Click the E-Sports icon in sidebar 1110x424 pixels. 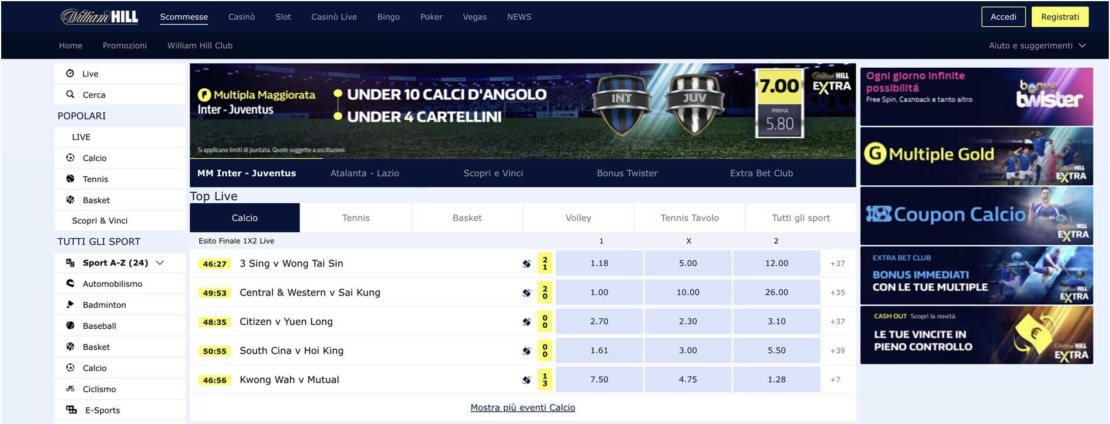pos(70,410)
